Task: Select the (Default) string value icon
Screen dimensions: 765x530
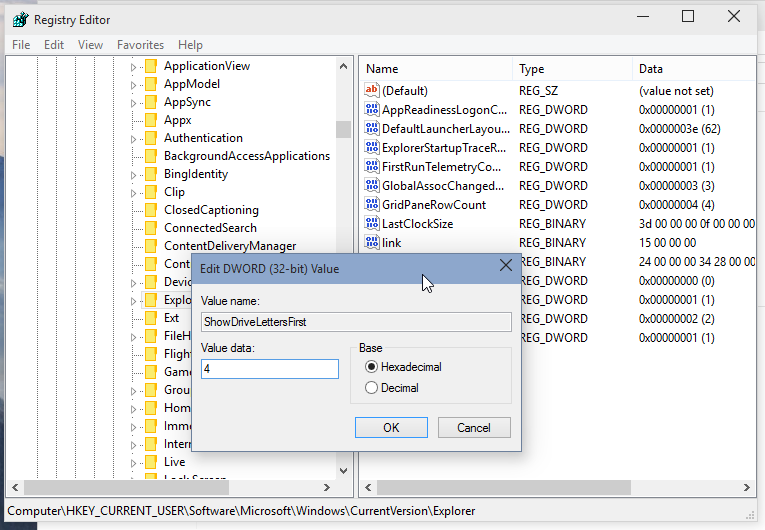Action: click(372, 90)
